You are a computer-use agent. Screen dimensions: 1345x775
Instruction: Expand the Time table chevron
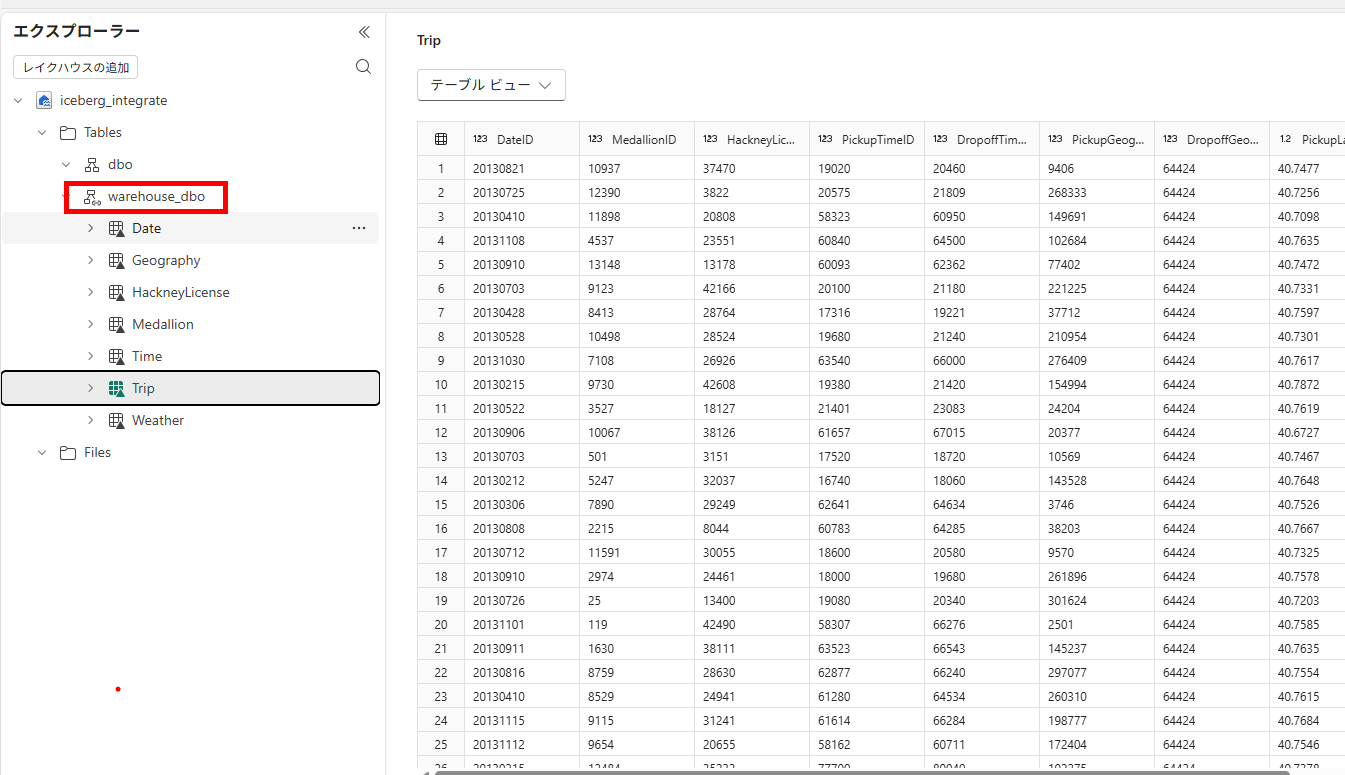[90, 356]
